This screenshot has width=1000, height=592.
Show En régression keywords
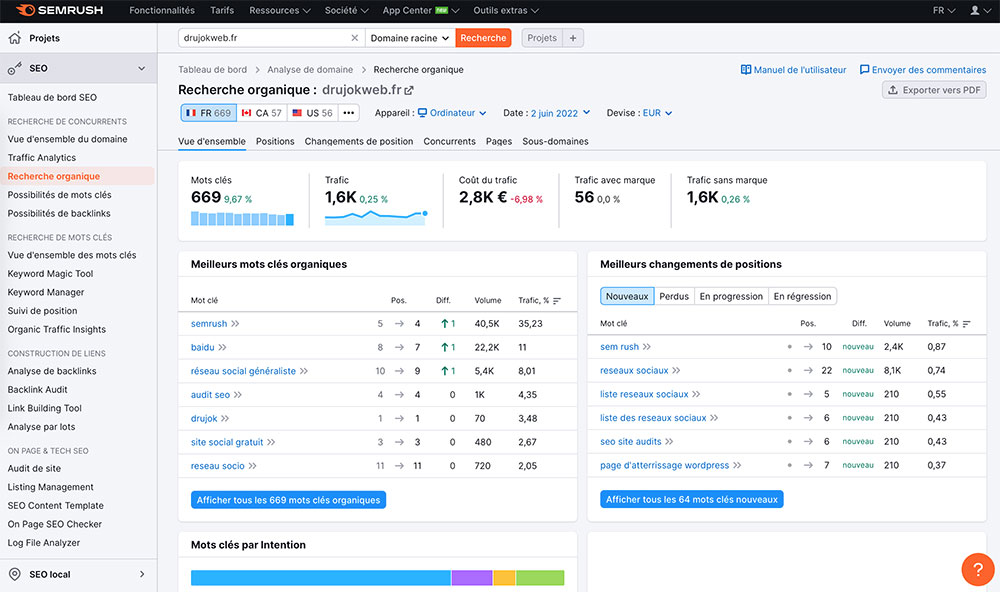pos(802,296)
